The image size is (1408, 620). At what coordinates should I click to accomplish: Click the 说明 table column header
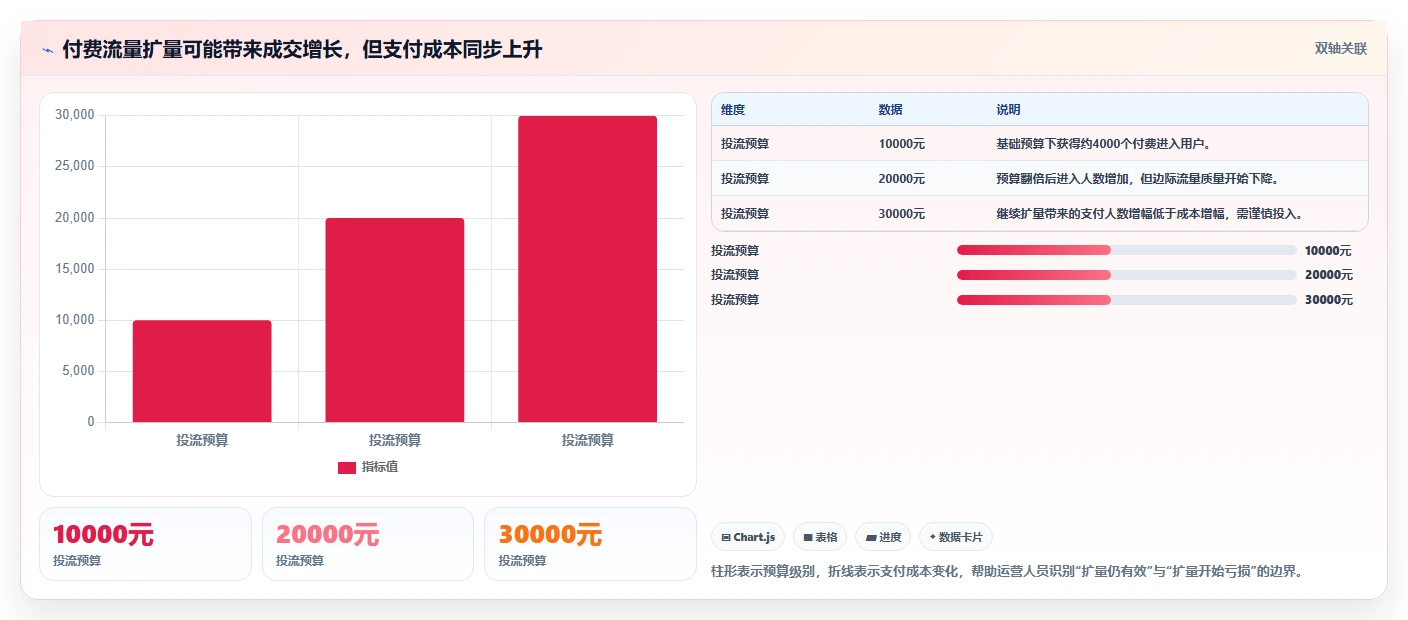tap(1008, 110)
